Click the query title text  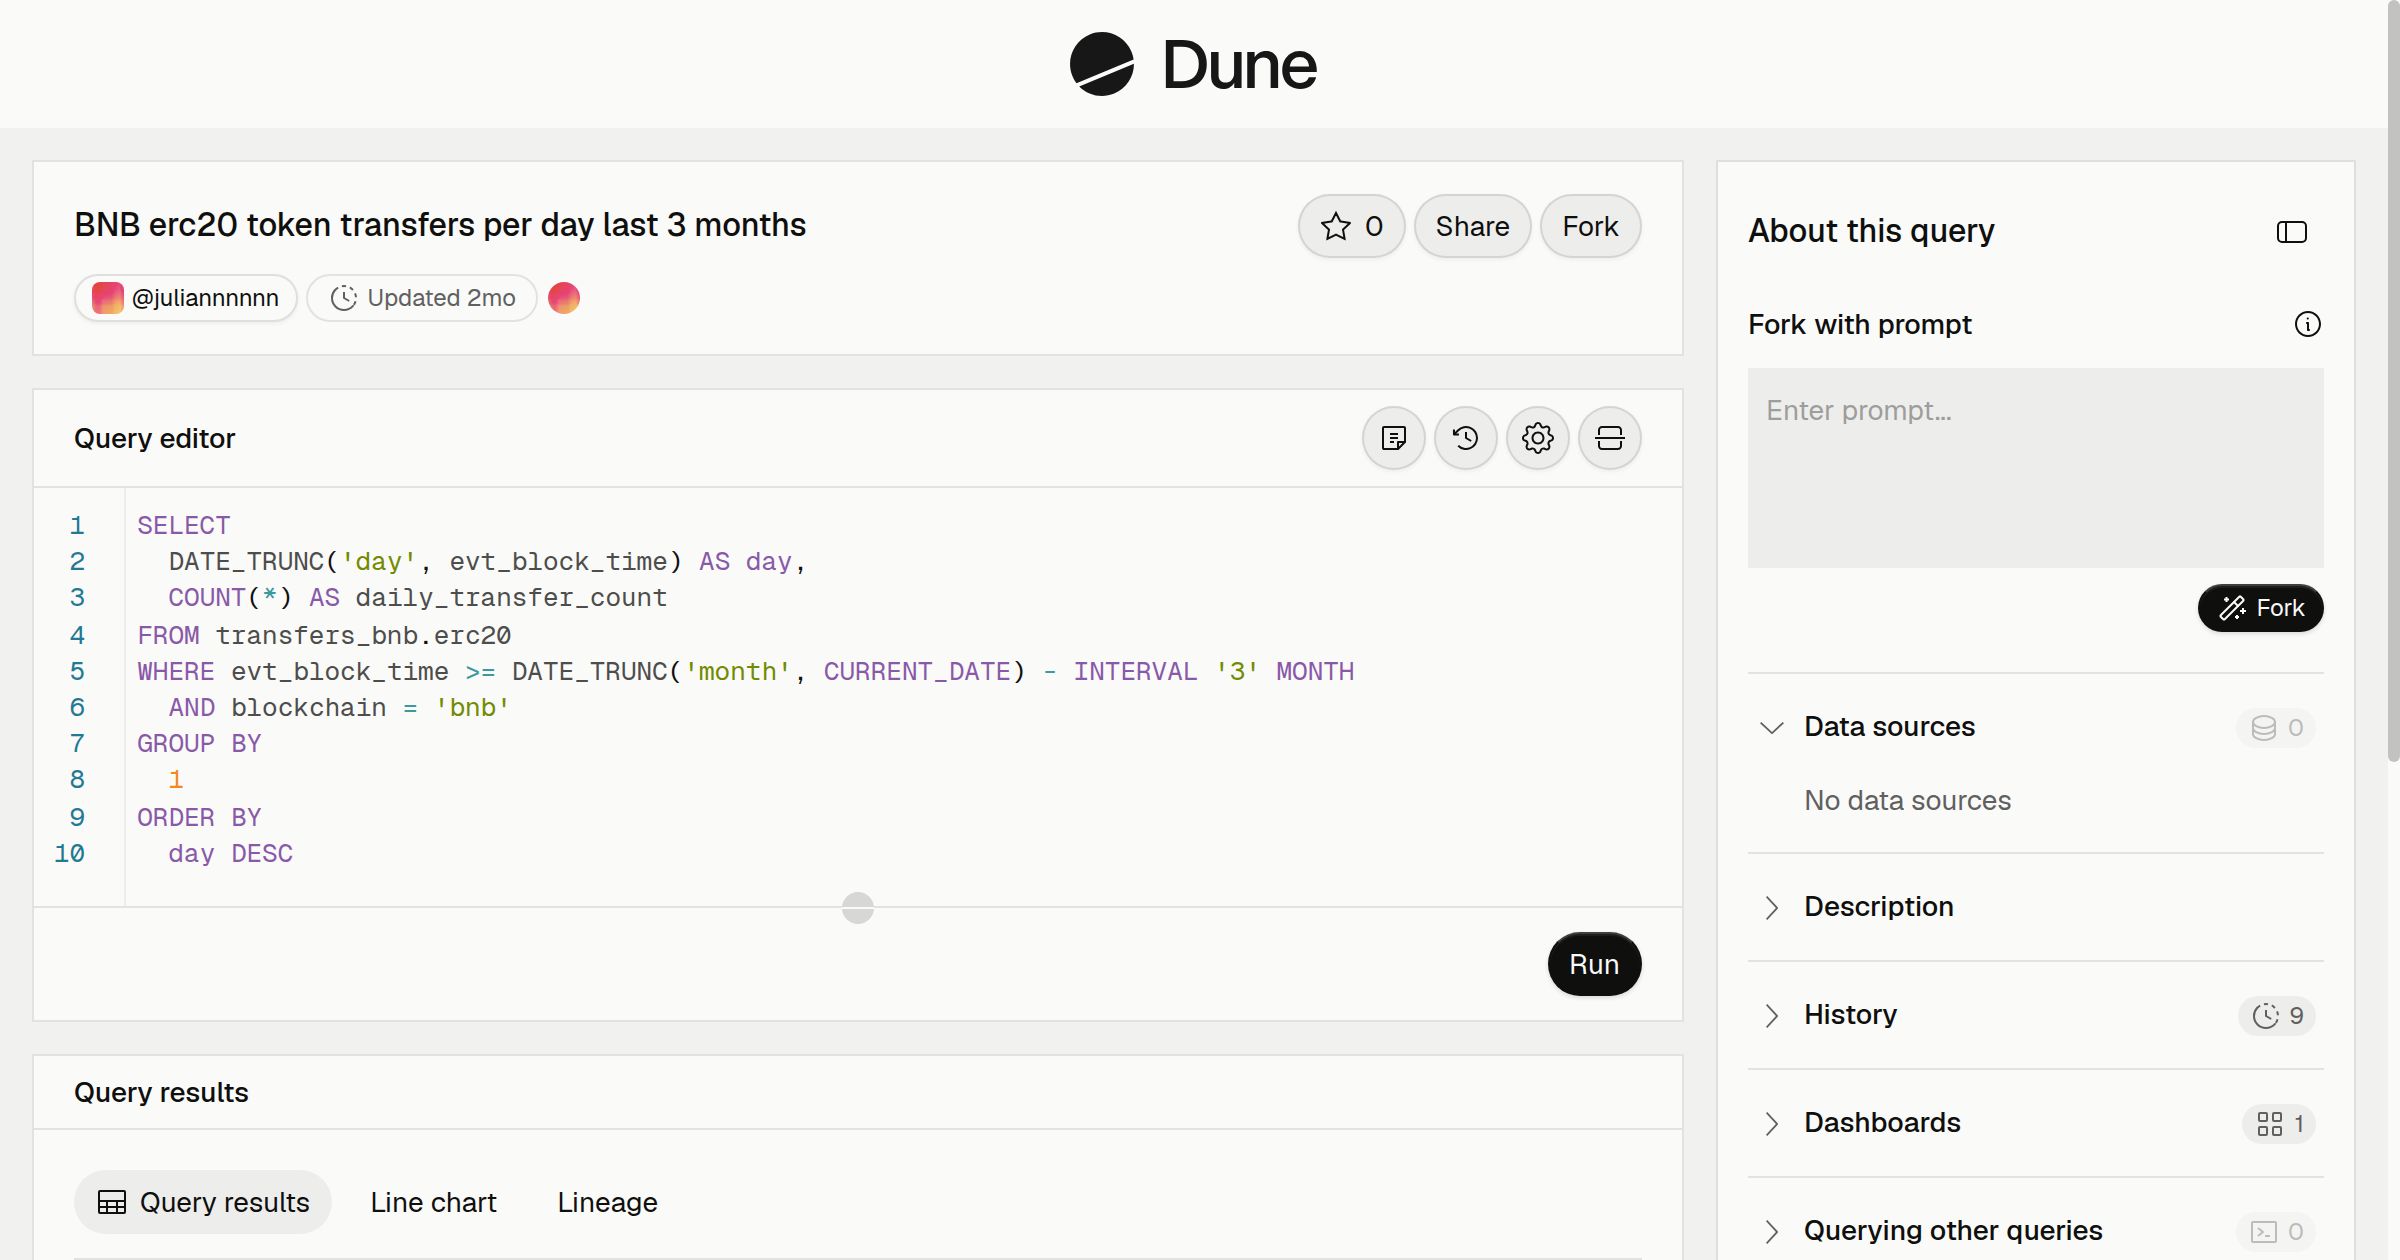click(440, 225)
